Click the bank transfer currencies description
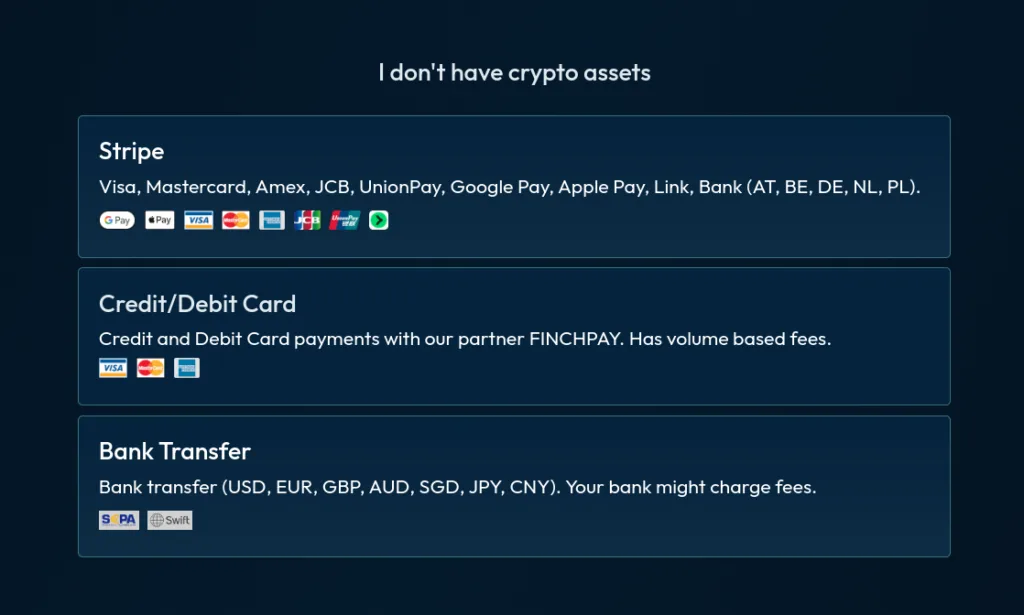 tap(458, 487)
